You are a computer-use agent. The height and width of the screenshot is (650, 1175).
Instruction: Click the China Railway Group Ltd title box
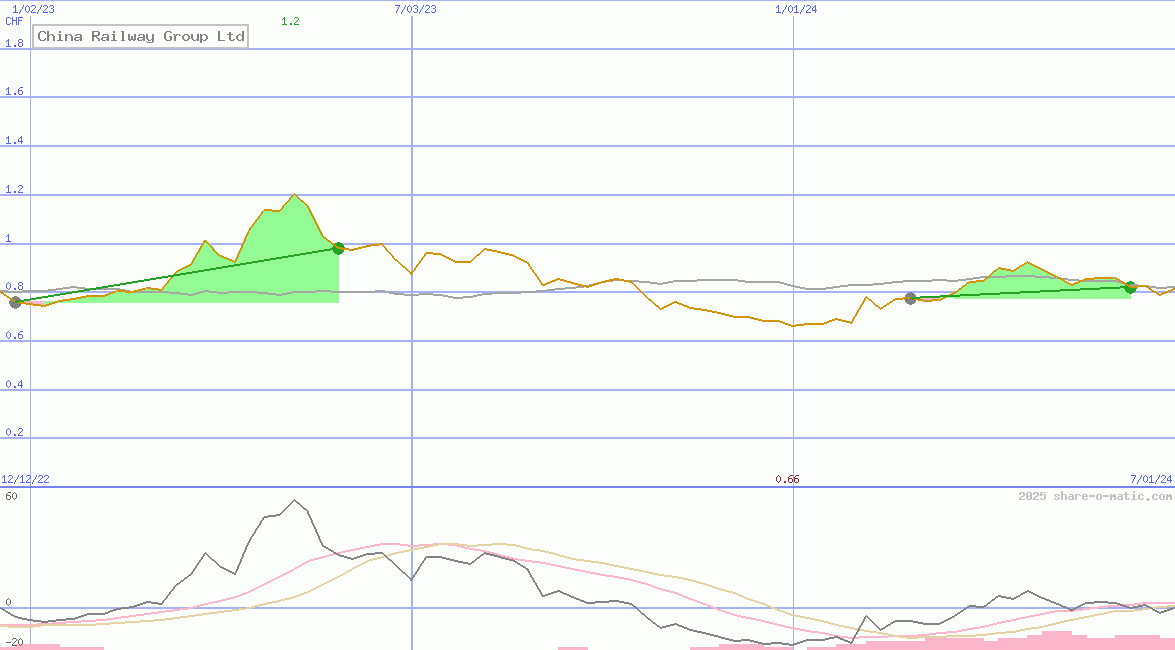coord(140,36)
